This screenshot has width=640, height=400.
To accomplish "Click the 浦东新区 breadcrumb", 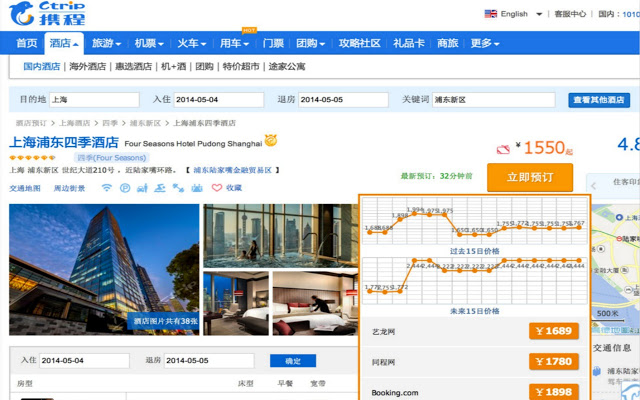I will pyautogui.click(x=145, y=123).
